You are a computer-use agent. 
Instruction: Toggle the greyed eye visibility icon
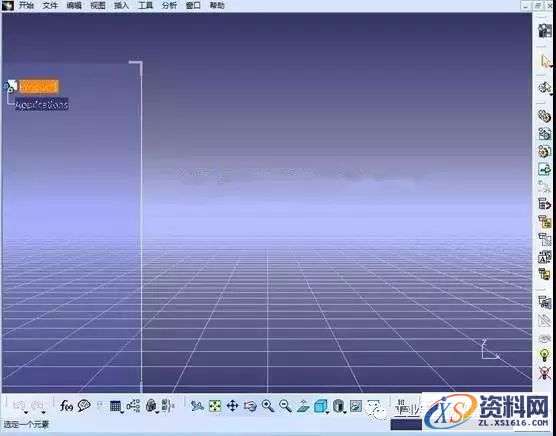[544, 338]
